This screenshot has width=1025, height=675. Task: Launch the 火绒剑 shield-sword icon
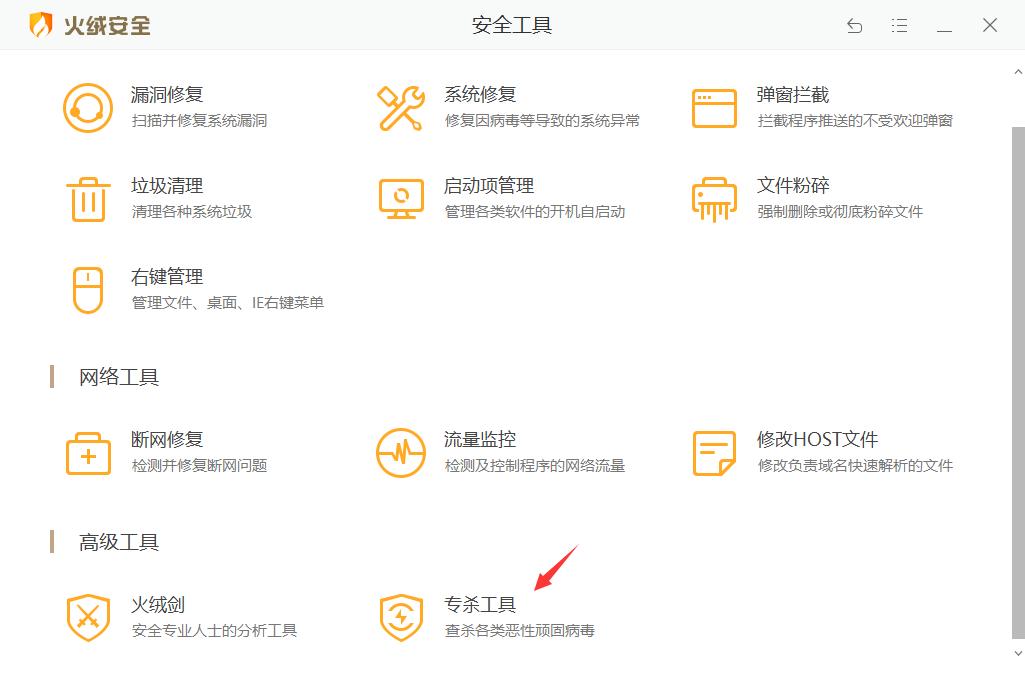click(88, 616)
